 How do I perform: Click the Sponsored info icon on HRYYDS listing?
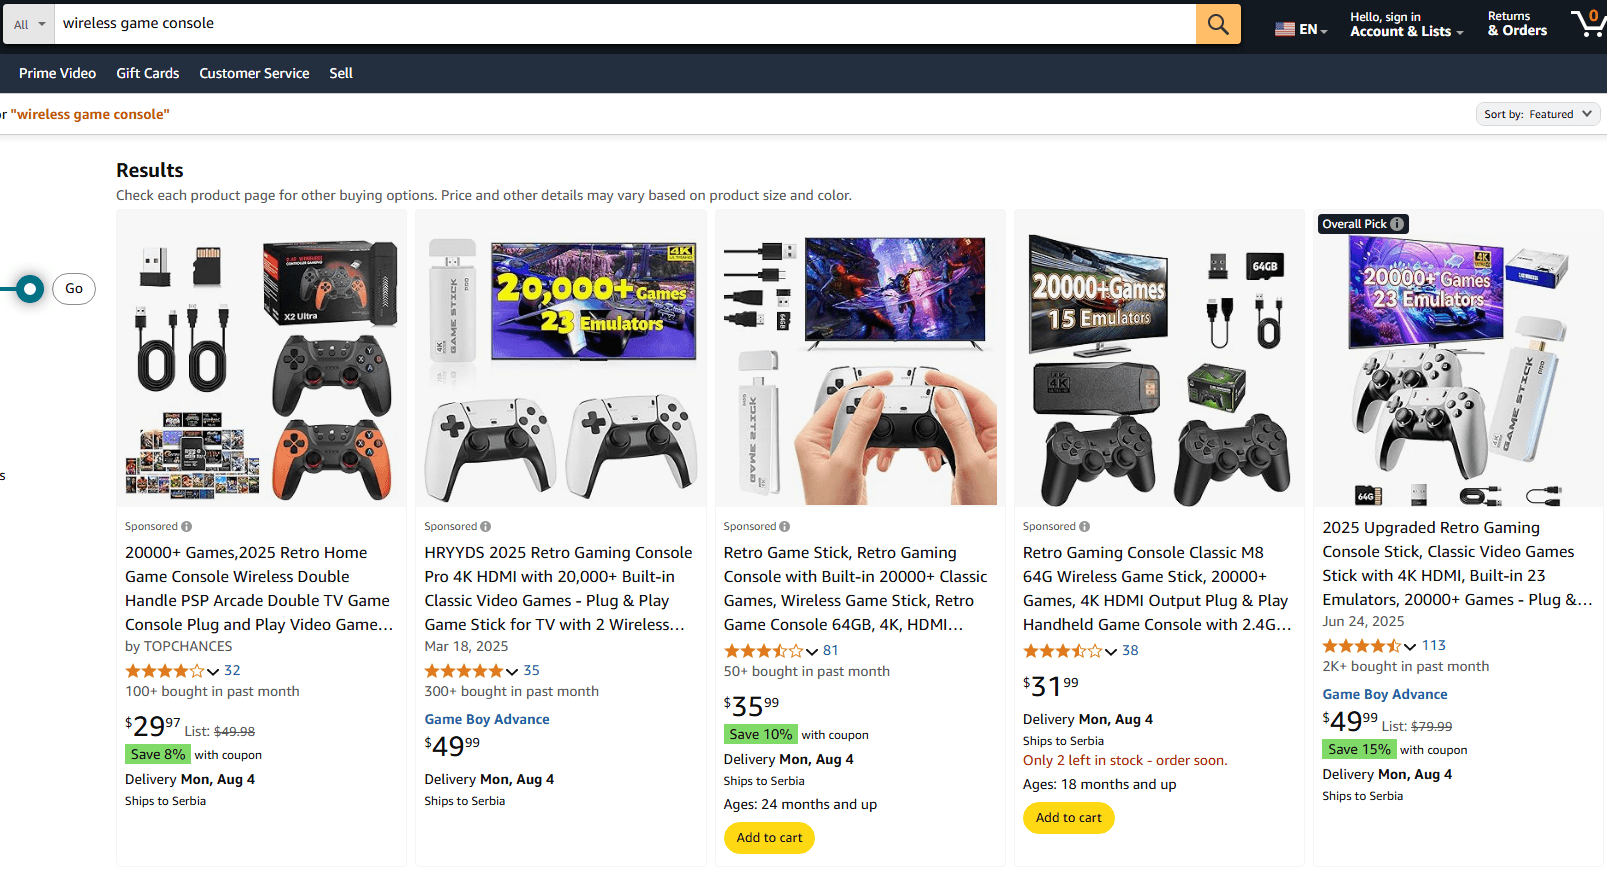click(487, 525)
